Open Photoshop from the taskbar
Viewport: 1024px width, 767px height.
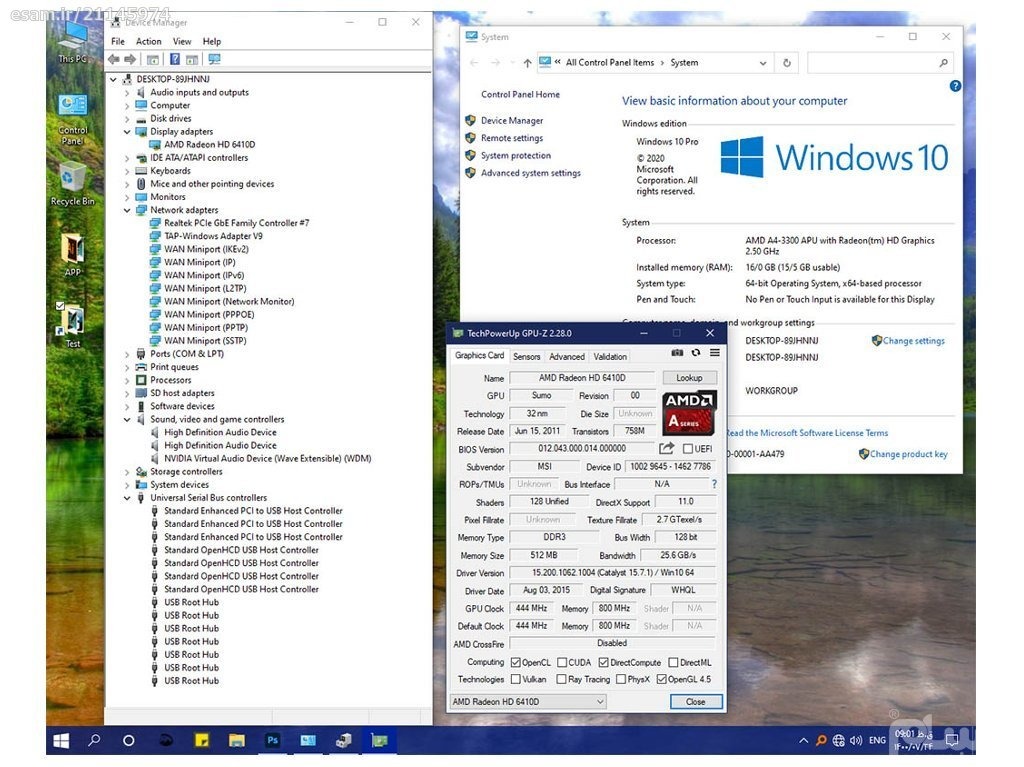[x=272, y=741]
